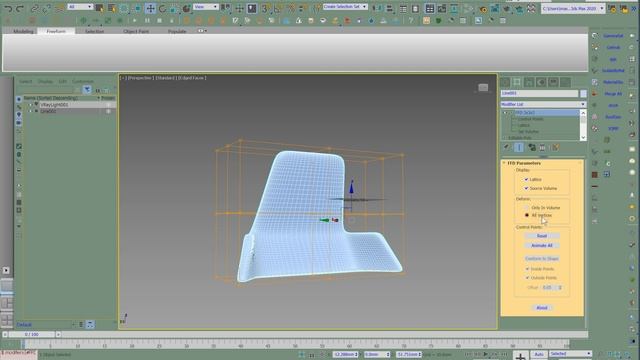The height and width of the screenshot is (360, 640).
Task: Click the Undo arrow icon
Action: click(8, 8)
